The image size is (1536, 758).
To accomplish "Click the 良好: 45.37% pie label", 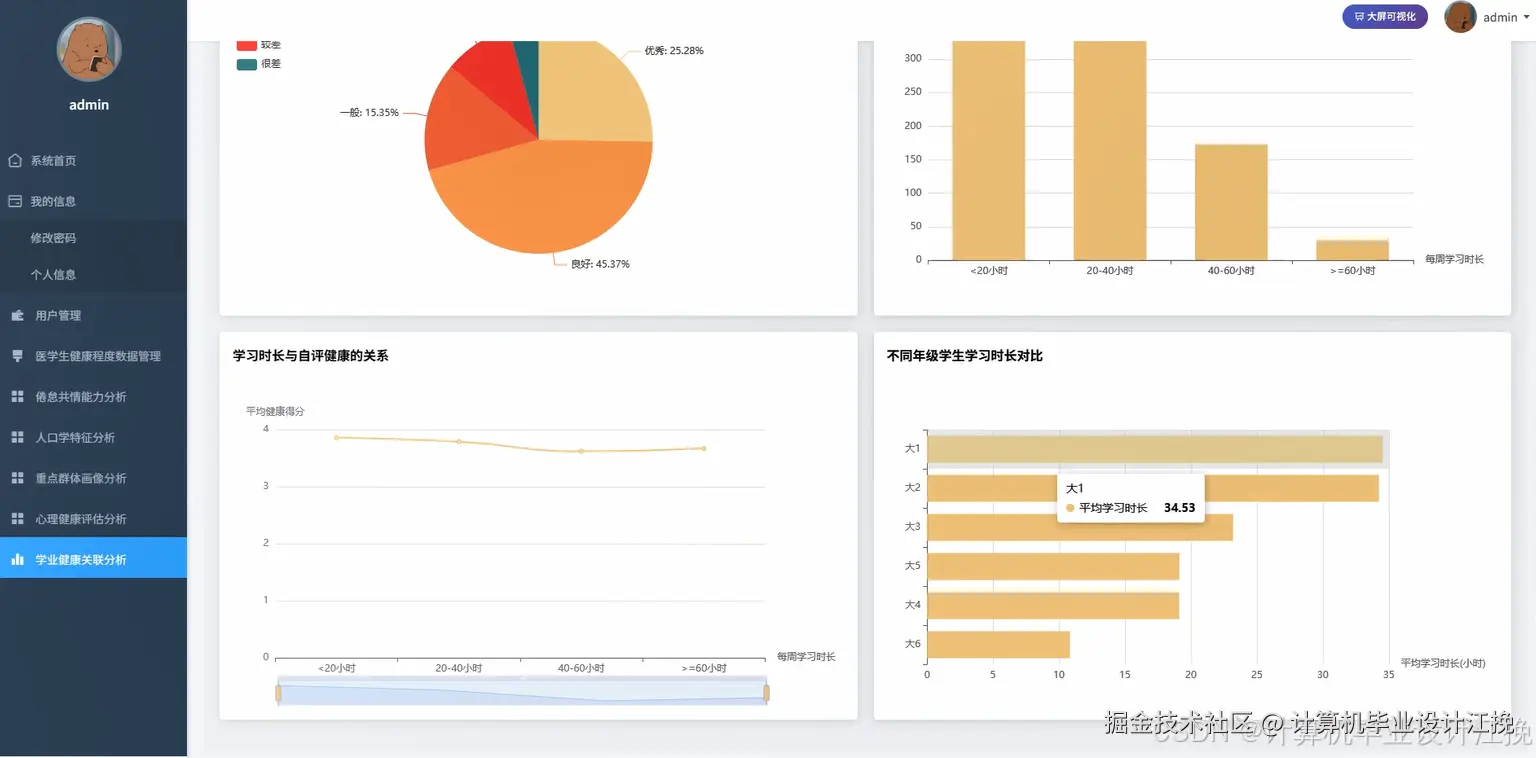I will [x=600, y=264].
